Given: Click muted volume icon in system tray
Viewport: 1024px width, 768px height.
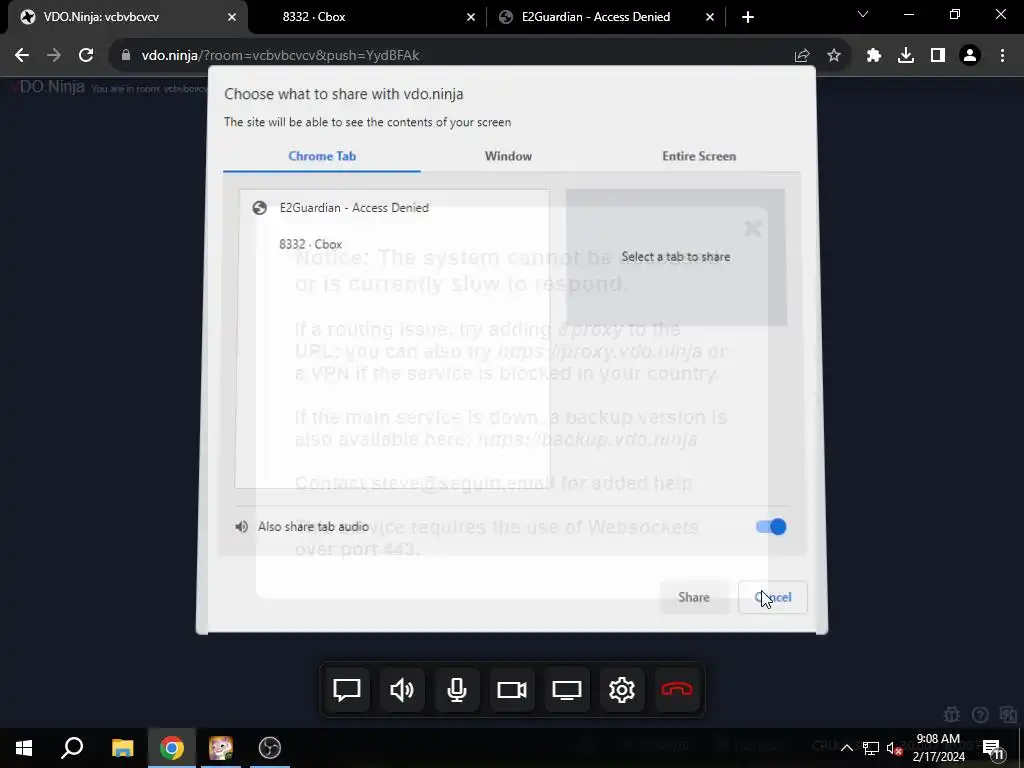Looking at the screenshot, I should [895, 748].
